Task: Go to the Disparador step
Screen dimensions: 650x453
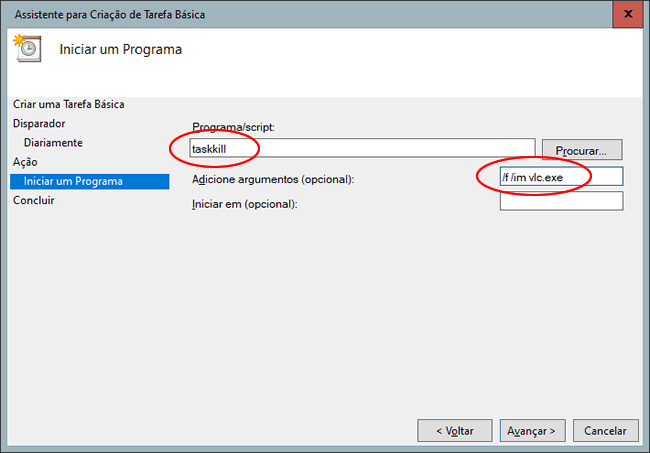Action: 39,123
